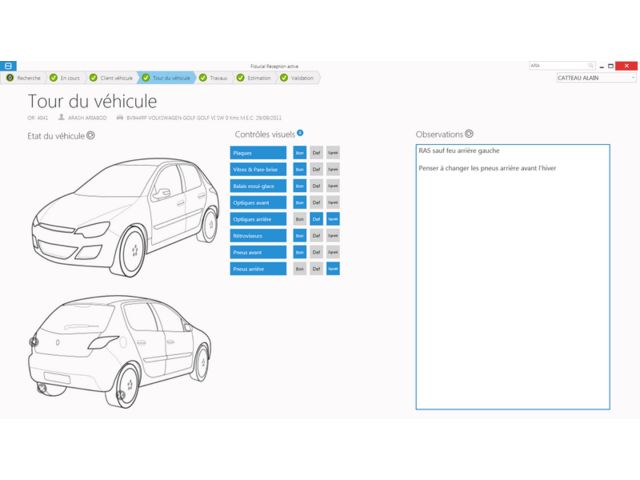Click the Optiques arrière label button
Viewport: 640px width, 480px height.
click(x=258, y=219)
